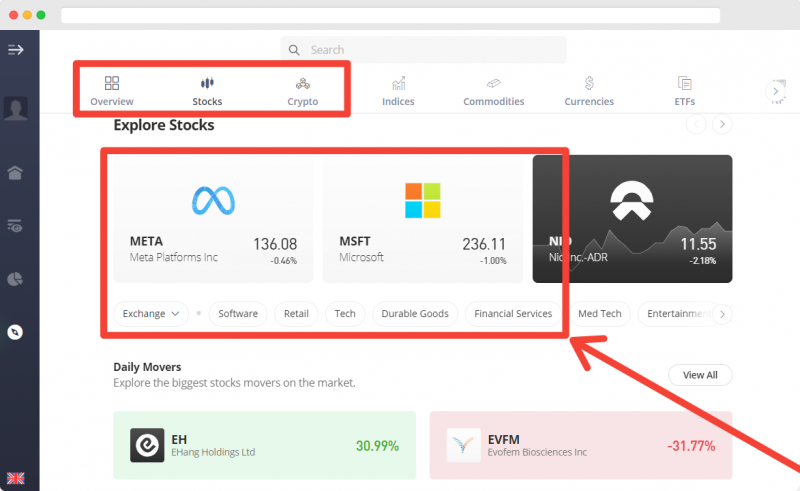The image size is (800, 491).
Task: Filter stocks by Durable Goods
Action: 415,313
